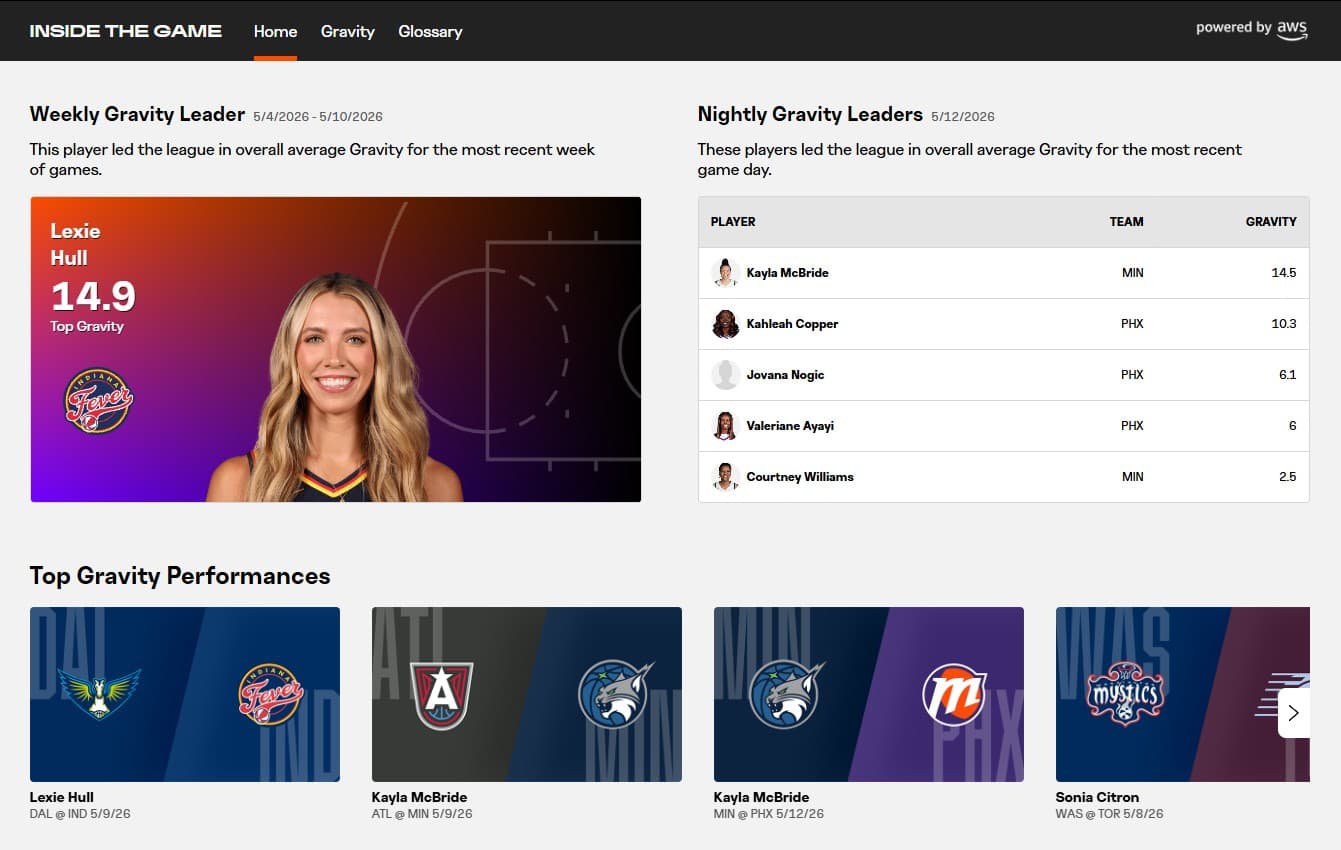Click Jovana Nogic's placeholder avatar
This screenshot has height=850, width=1341.
pos(725,375)
